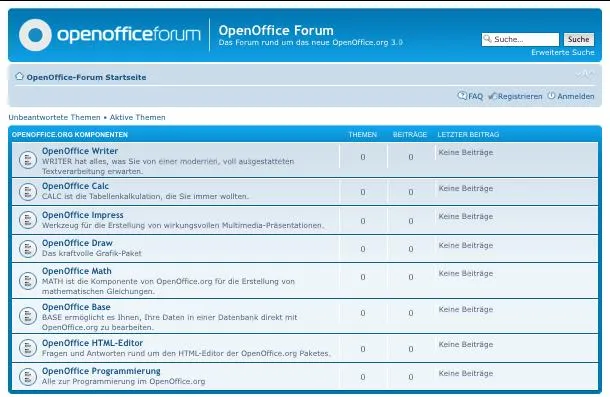
Task: Click the forum icon for OpenOffice Math
Action: point(28,281)
